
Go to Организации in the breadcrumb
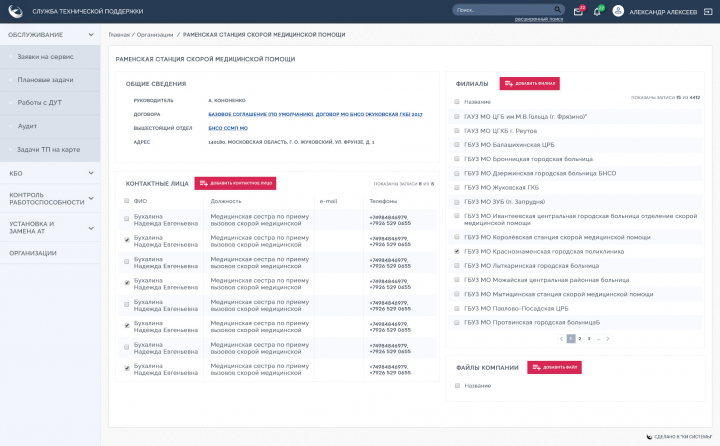155,35
